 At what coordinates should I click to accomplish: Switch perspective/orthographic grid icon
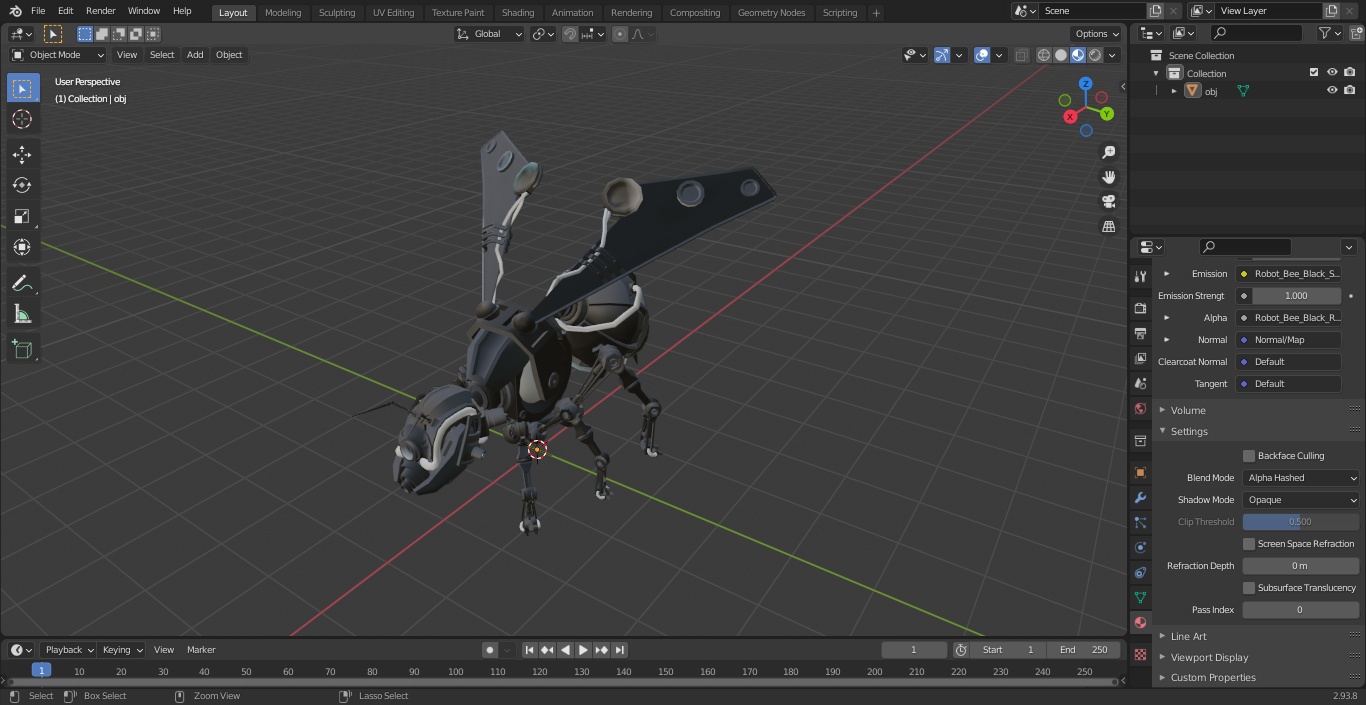coord(1109,226)
